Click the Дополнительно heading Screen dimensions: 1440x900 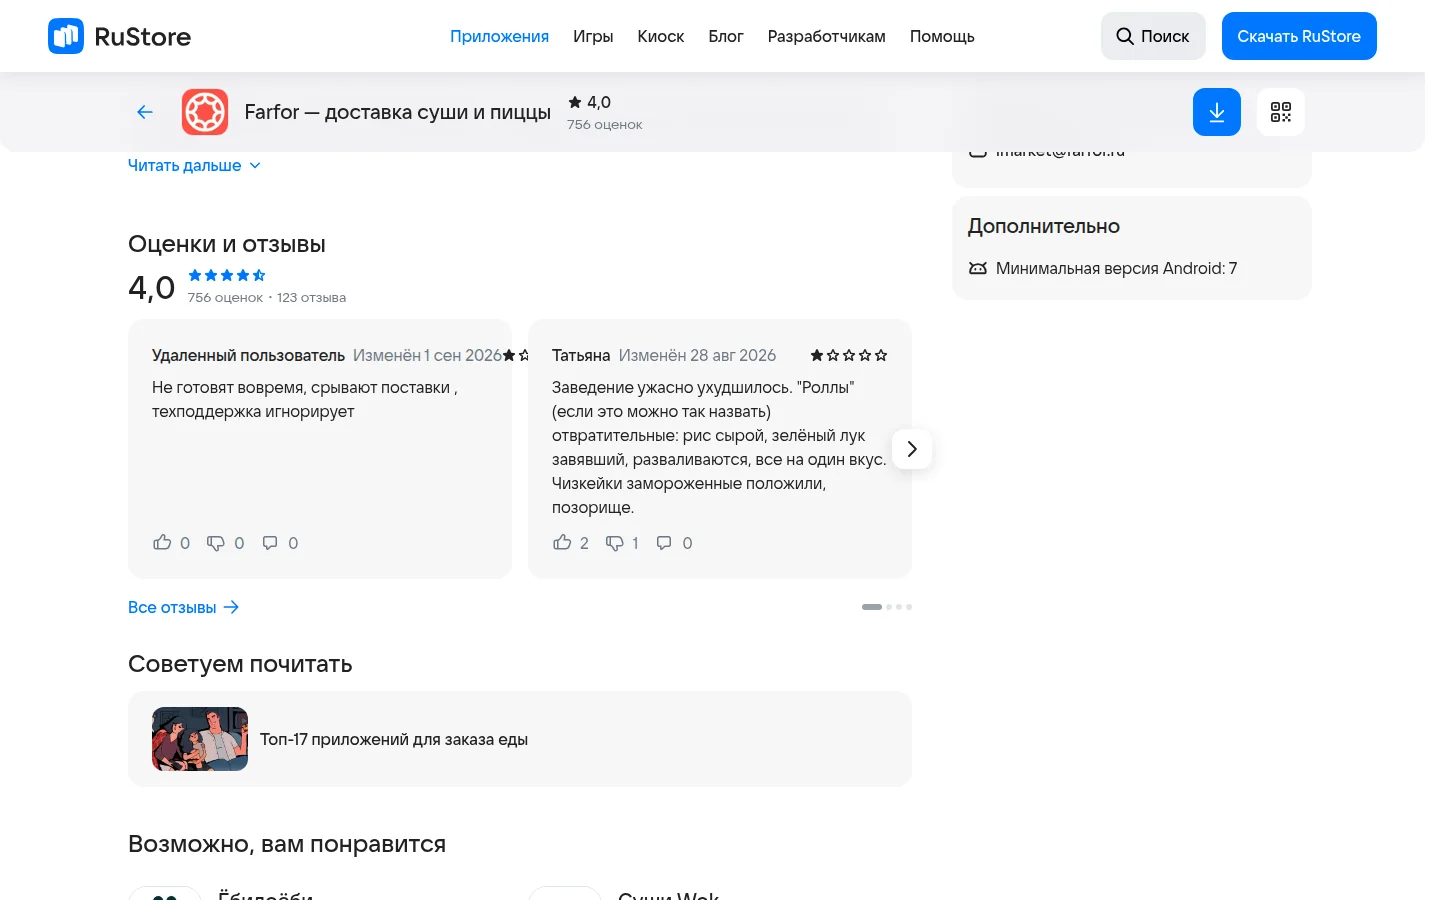coord(1044,226)
